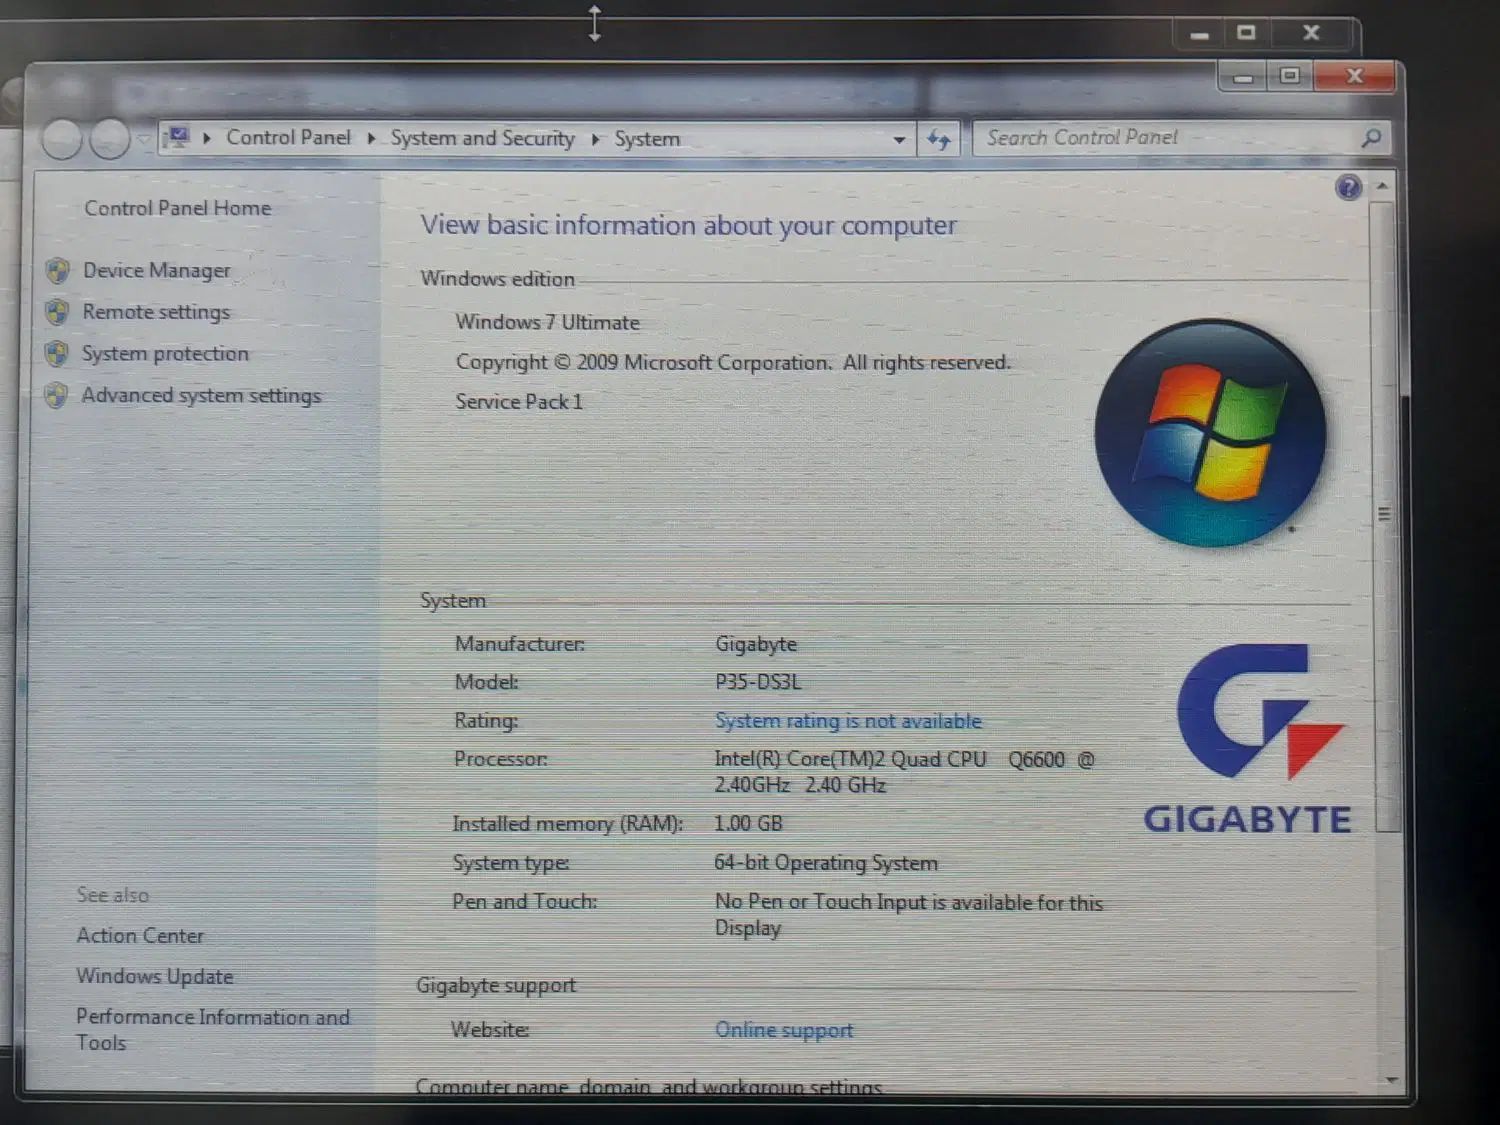Open the address bar history dropdown
Screen dimensions: 1500x1125
[x=899, y=140]
